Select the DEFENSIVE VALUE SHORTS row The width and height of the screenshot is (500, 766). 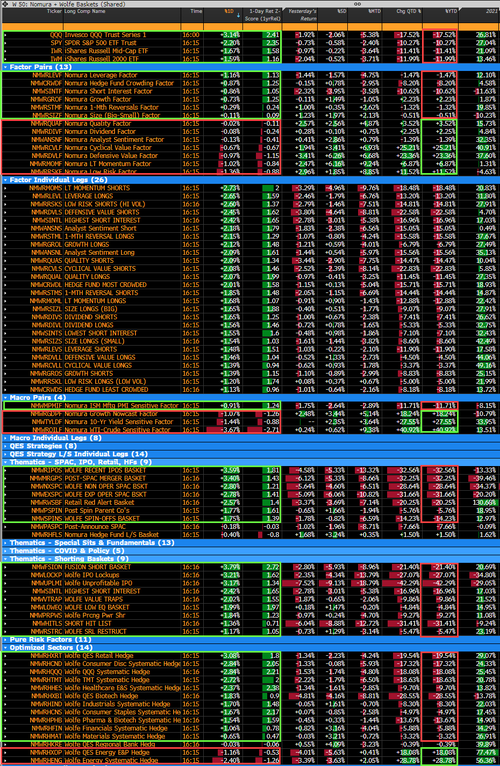click(250, 212)
